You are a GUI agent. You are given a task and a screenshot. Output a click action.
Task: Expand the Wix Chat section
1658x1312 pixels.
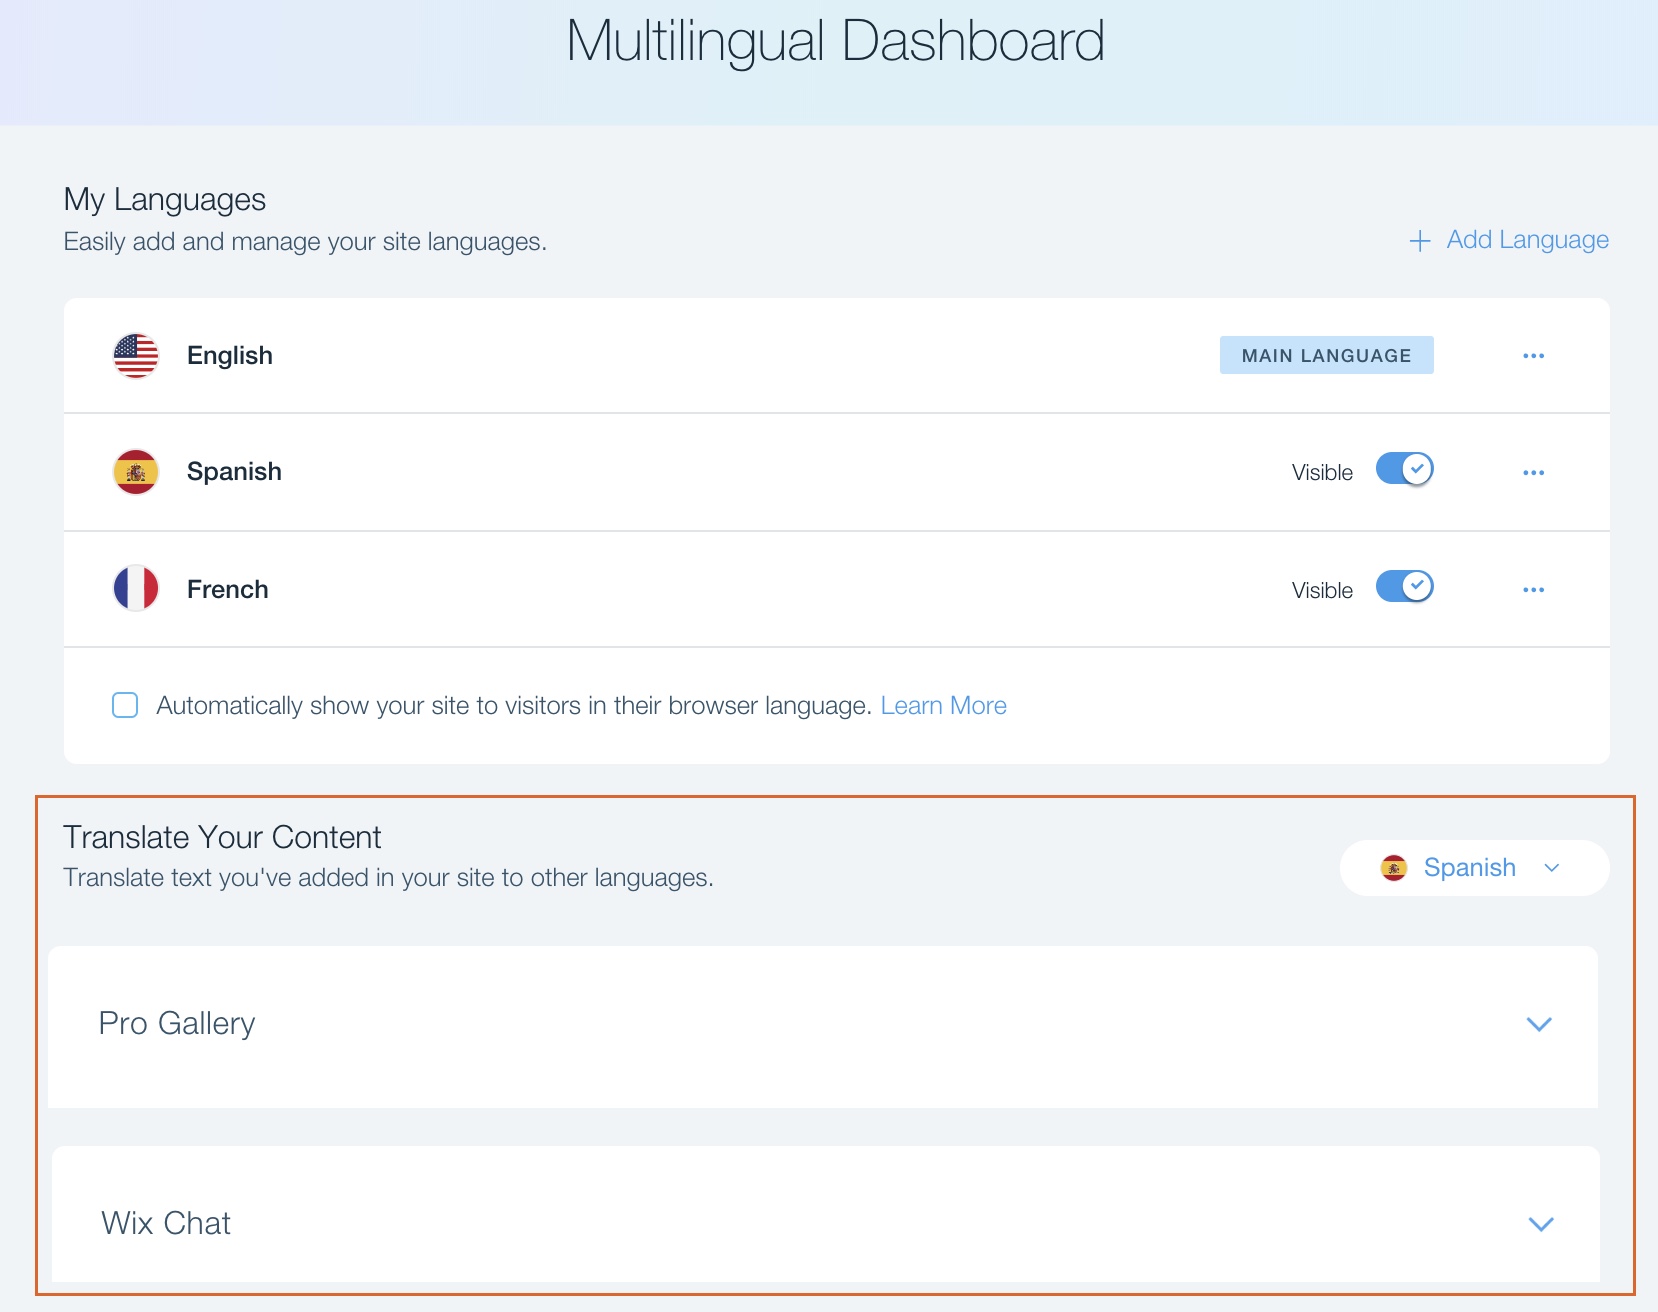click(x=1541, y=1224)
